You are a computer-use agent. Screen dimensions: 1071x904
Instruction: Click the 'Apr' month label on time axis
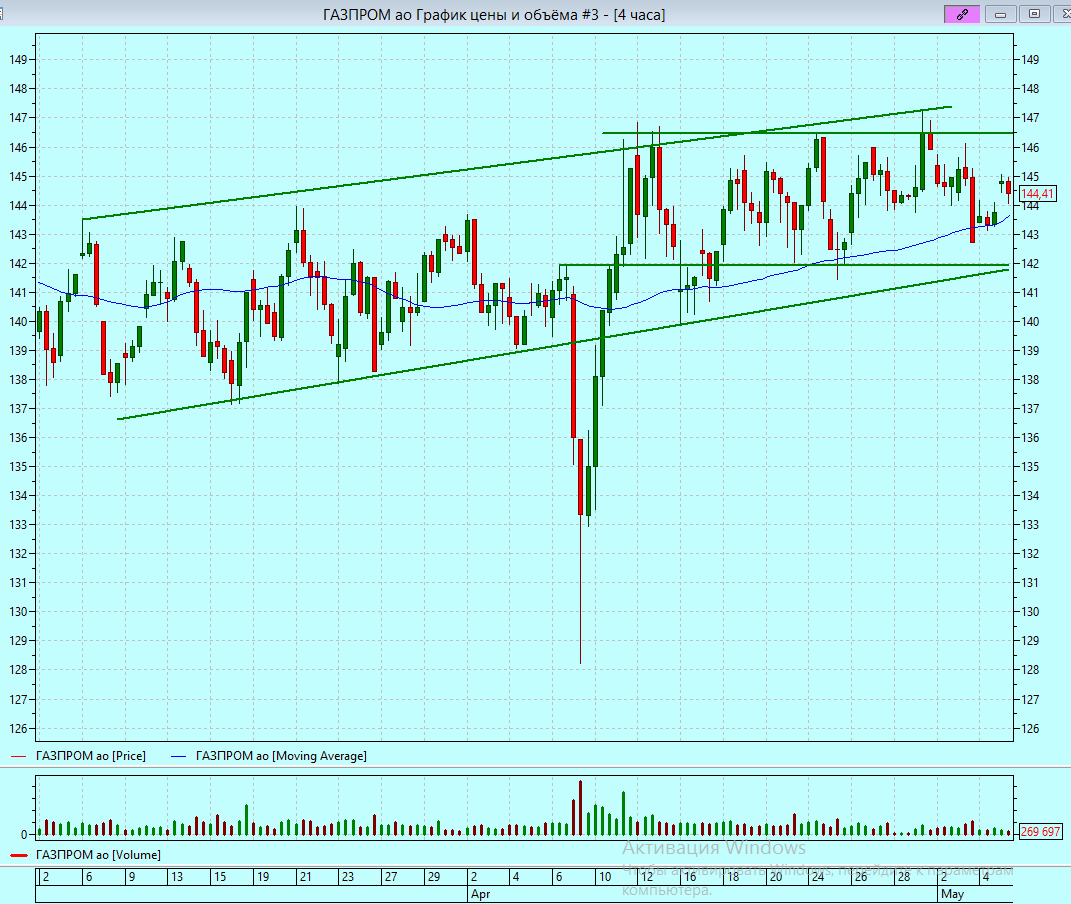(481, 894)
